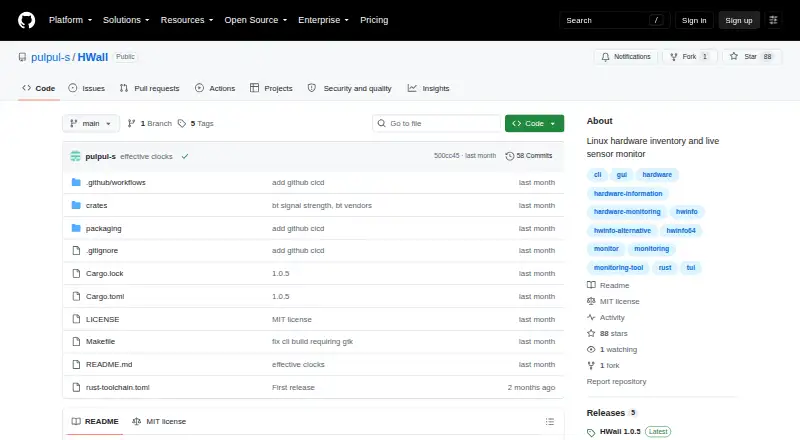
Task: Switch to the Actions tab
Action: click(x=215, y=88)
